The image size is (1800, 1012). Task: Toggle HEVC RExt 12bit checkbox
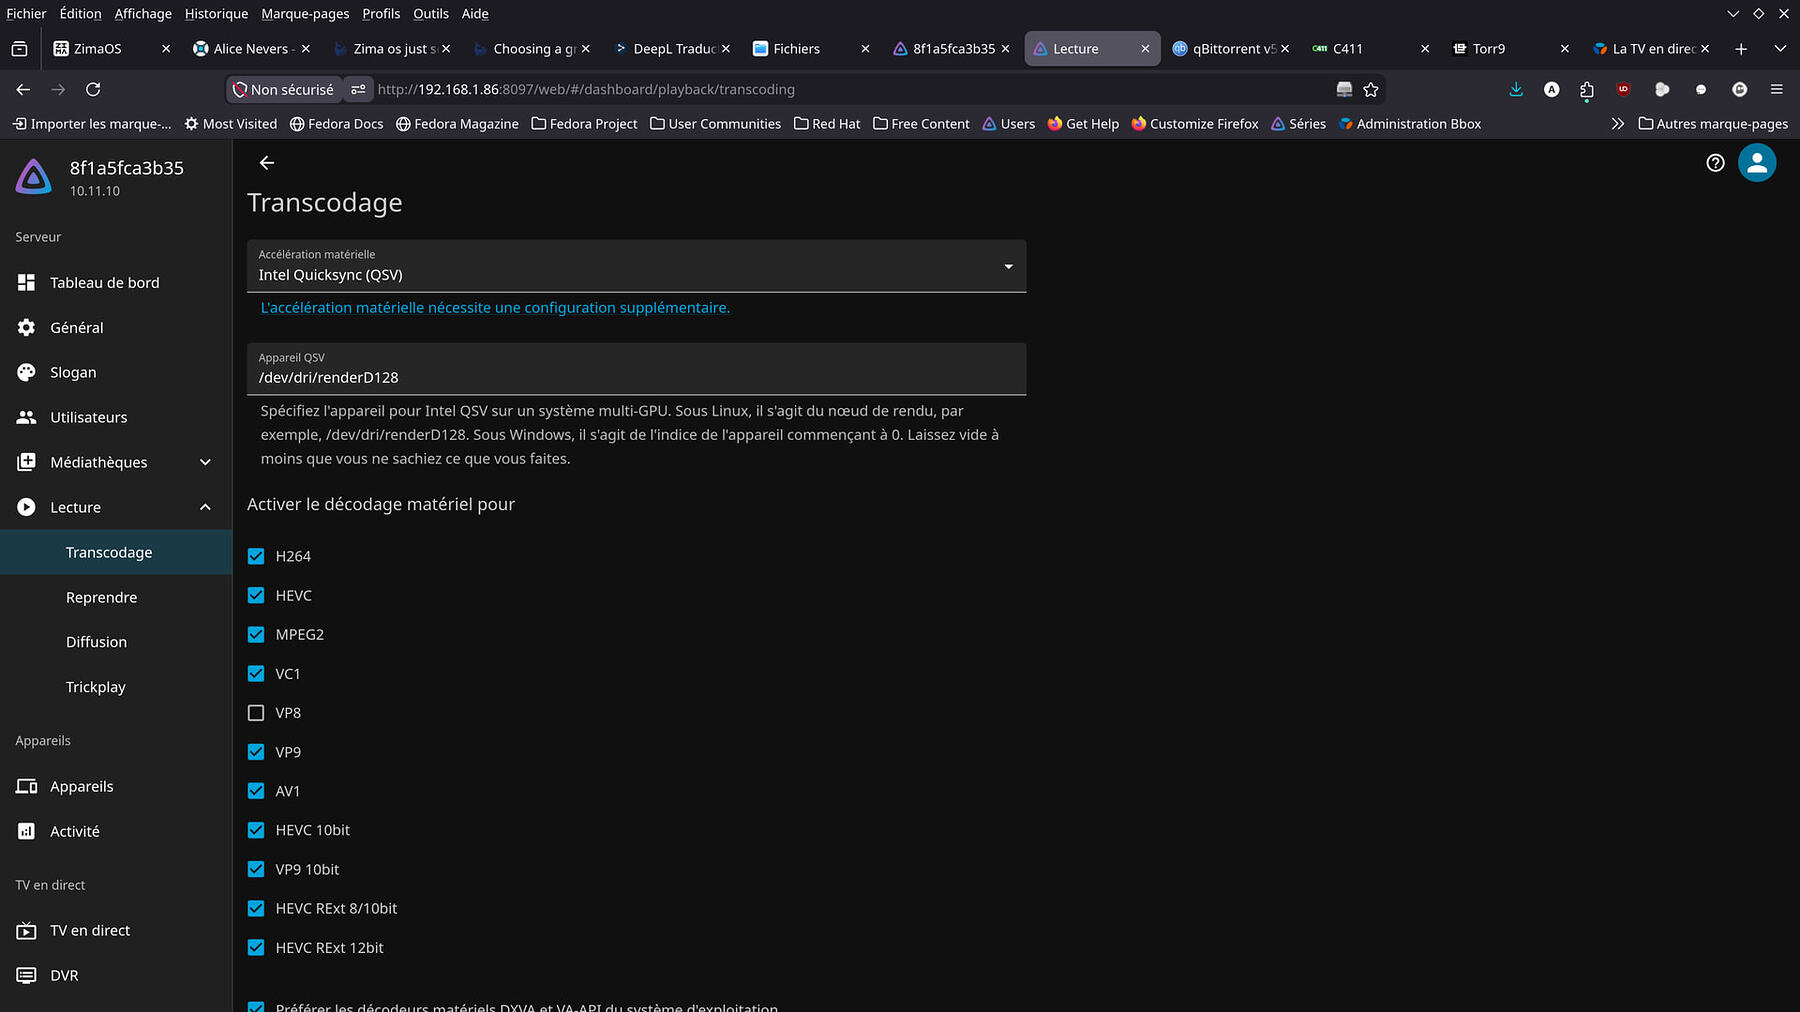coord(256,947)
